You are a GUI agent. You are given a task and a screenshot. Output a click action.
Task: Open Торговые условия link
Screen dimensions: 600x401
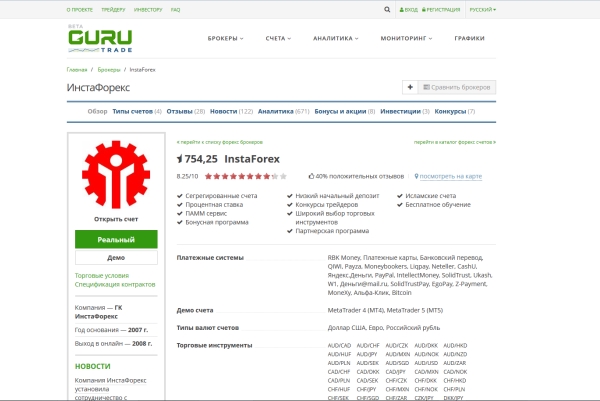(102, 275)
